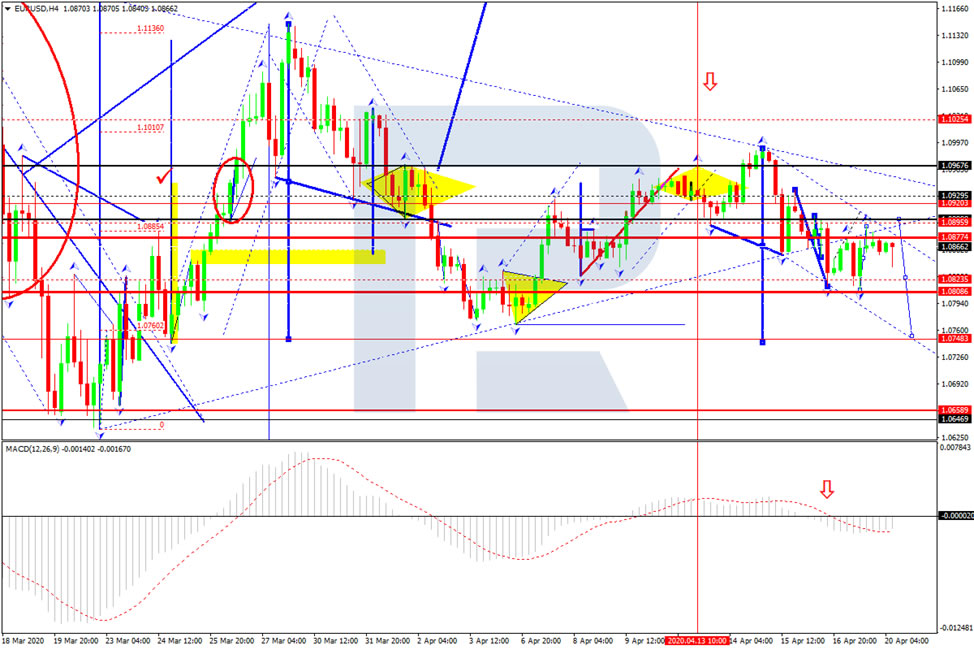Click the 1.08959 red price level label

coord(955,222)
